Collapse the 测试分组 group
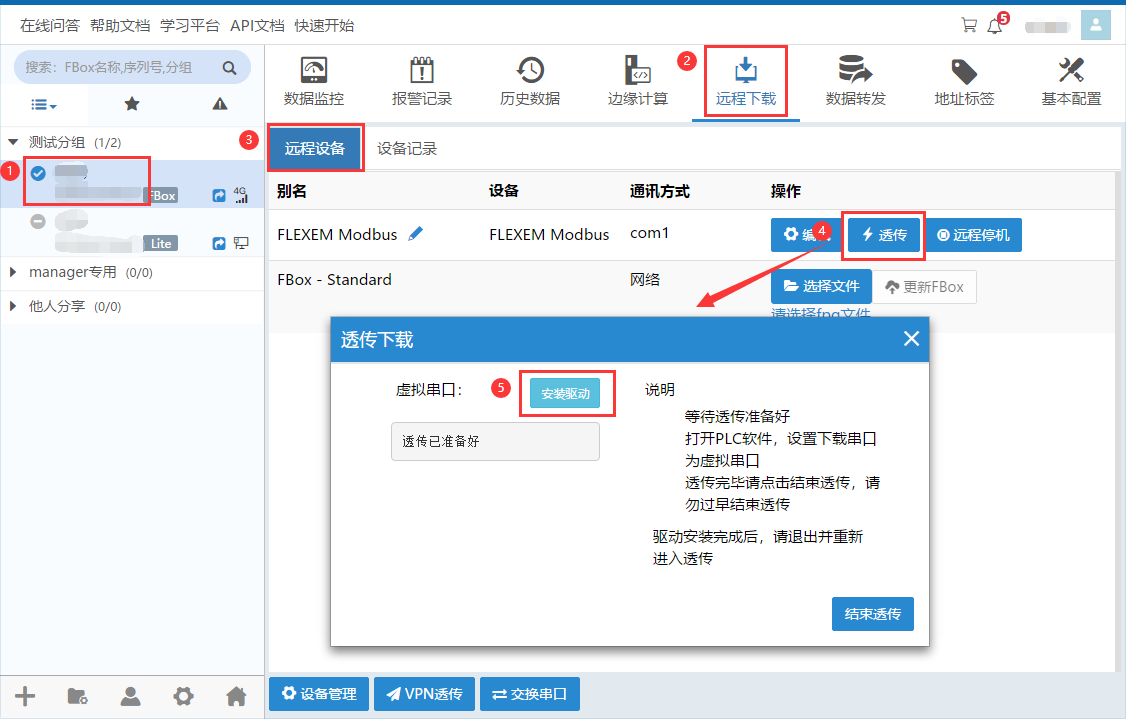The image size is (1126, 719). [13, 143]
